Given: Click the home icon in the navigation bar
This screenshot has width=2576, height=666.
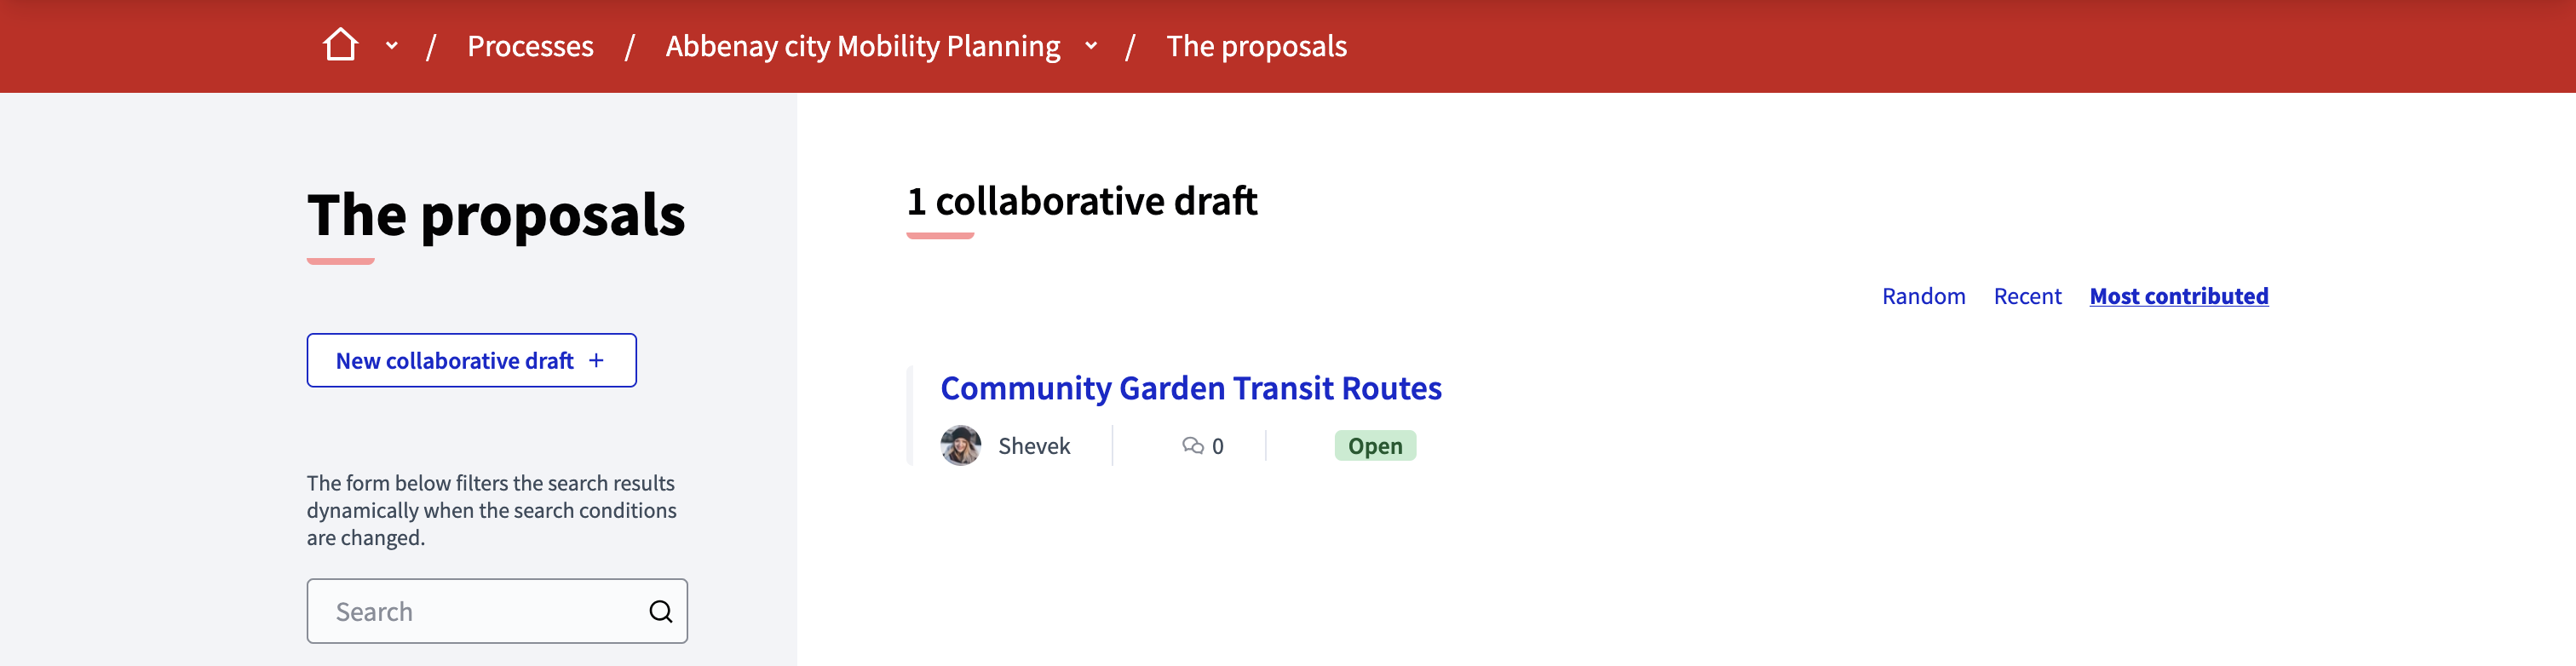Looking at the screenshot, I should coord(341,43).
